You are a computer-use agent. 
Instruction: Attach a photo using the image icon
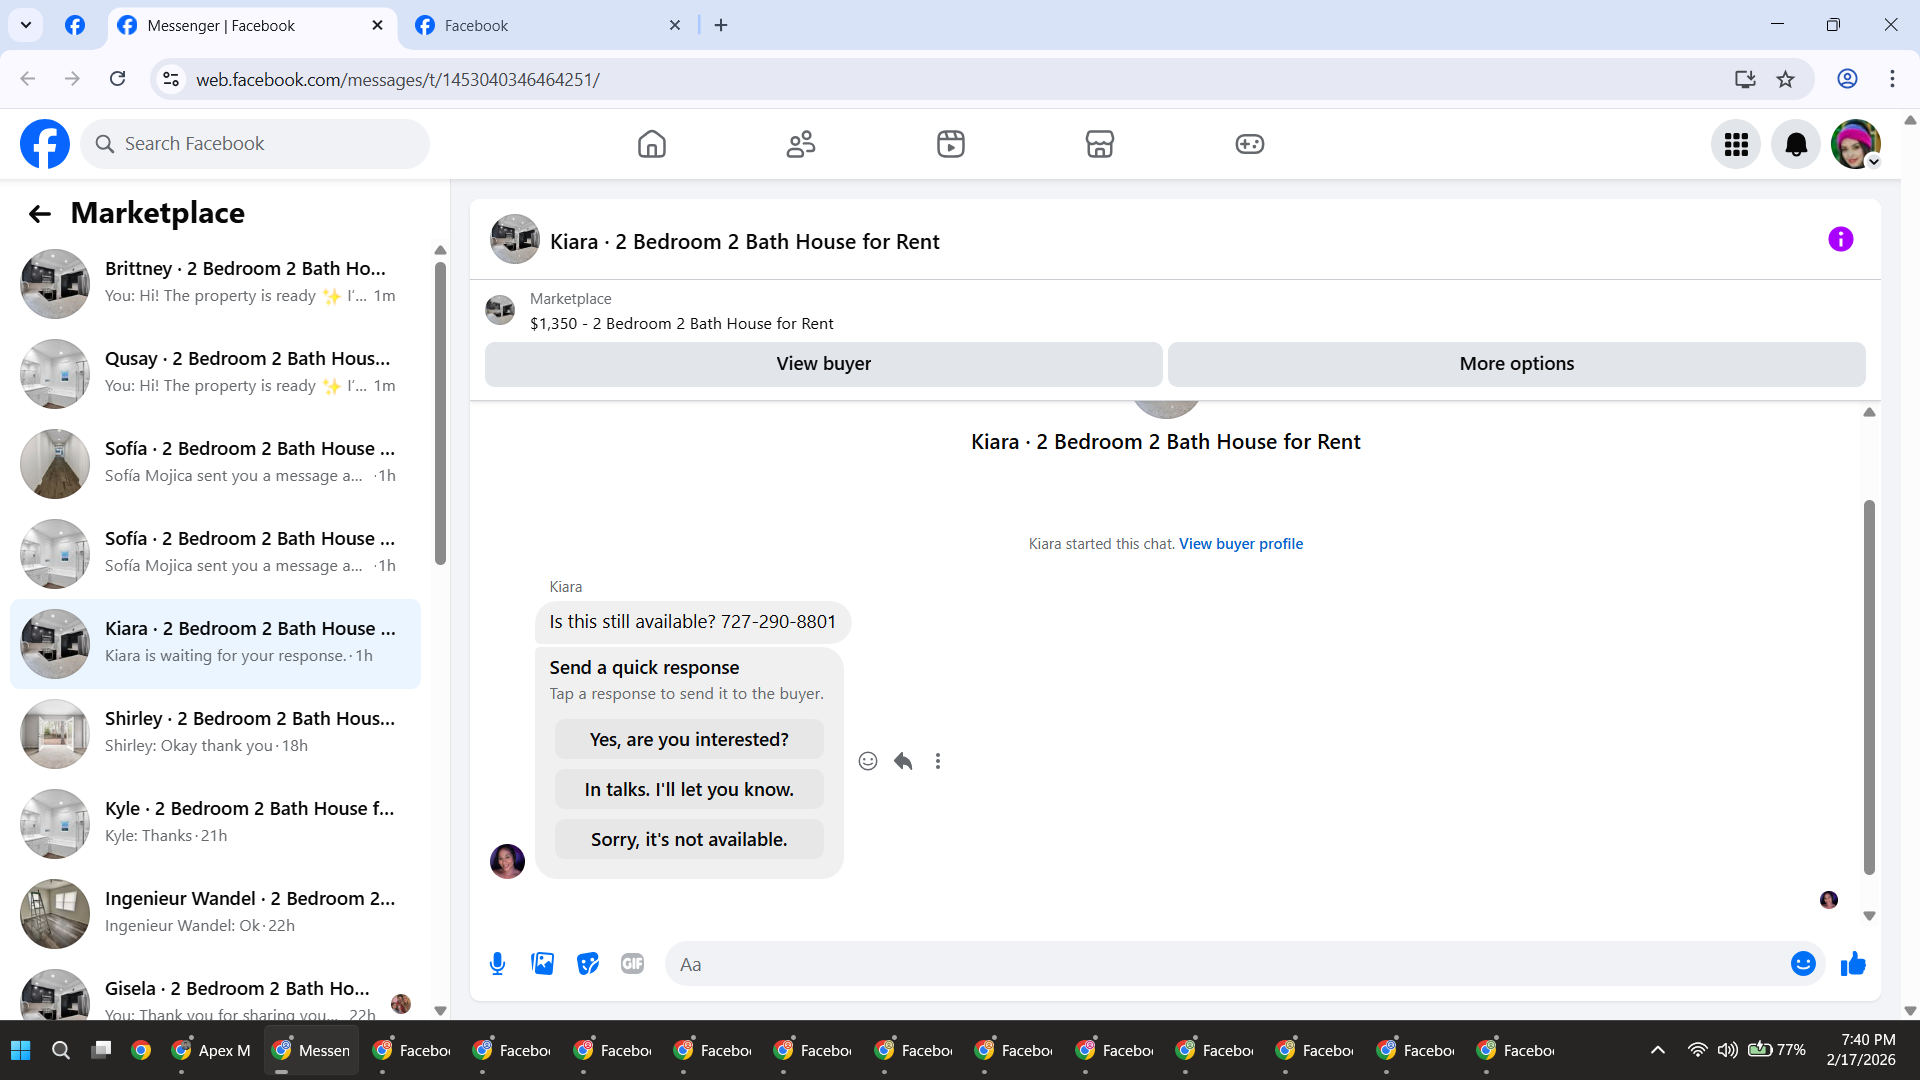coord(542,963)
